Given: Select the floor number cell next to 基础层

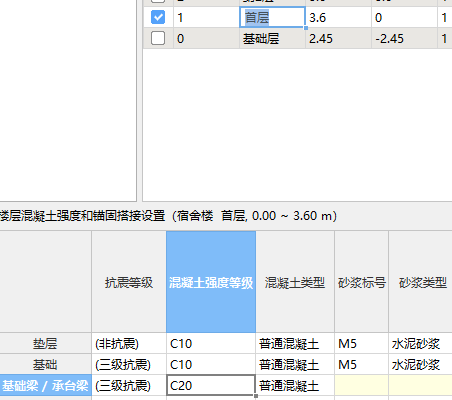Looking at the screenshot, I should click(x=206, y=38).
